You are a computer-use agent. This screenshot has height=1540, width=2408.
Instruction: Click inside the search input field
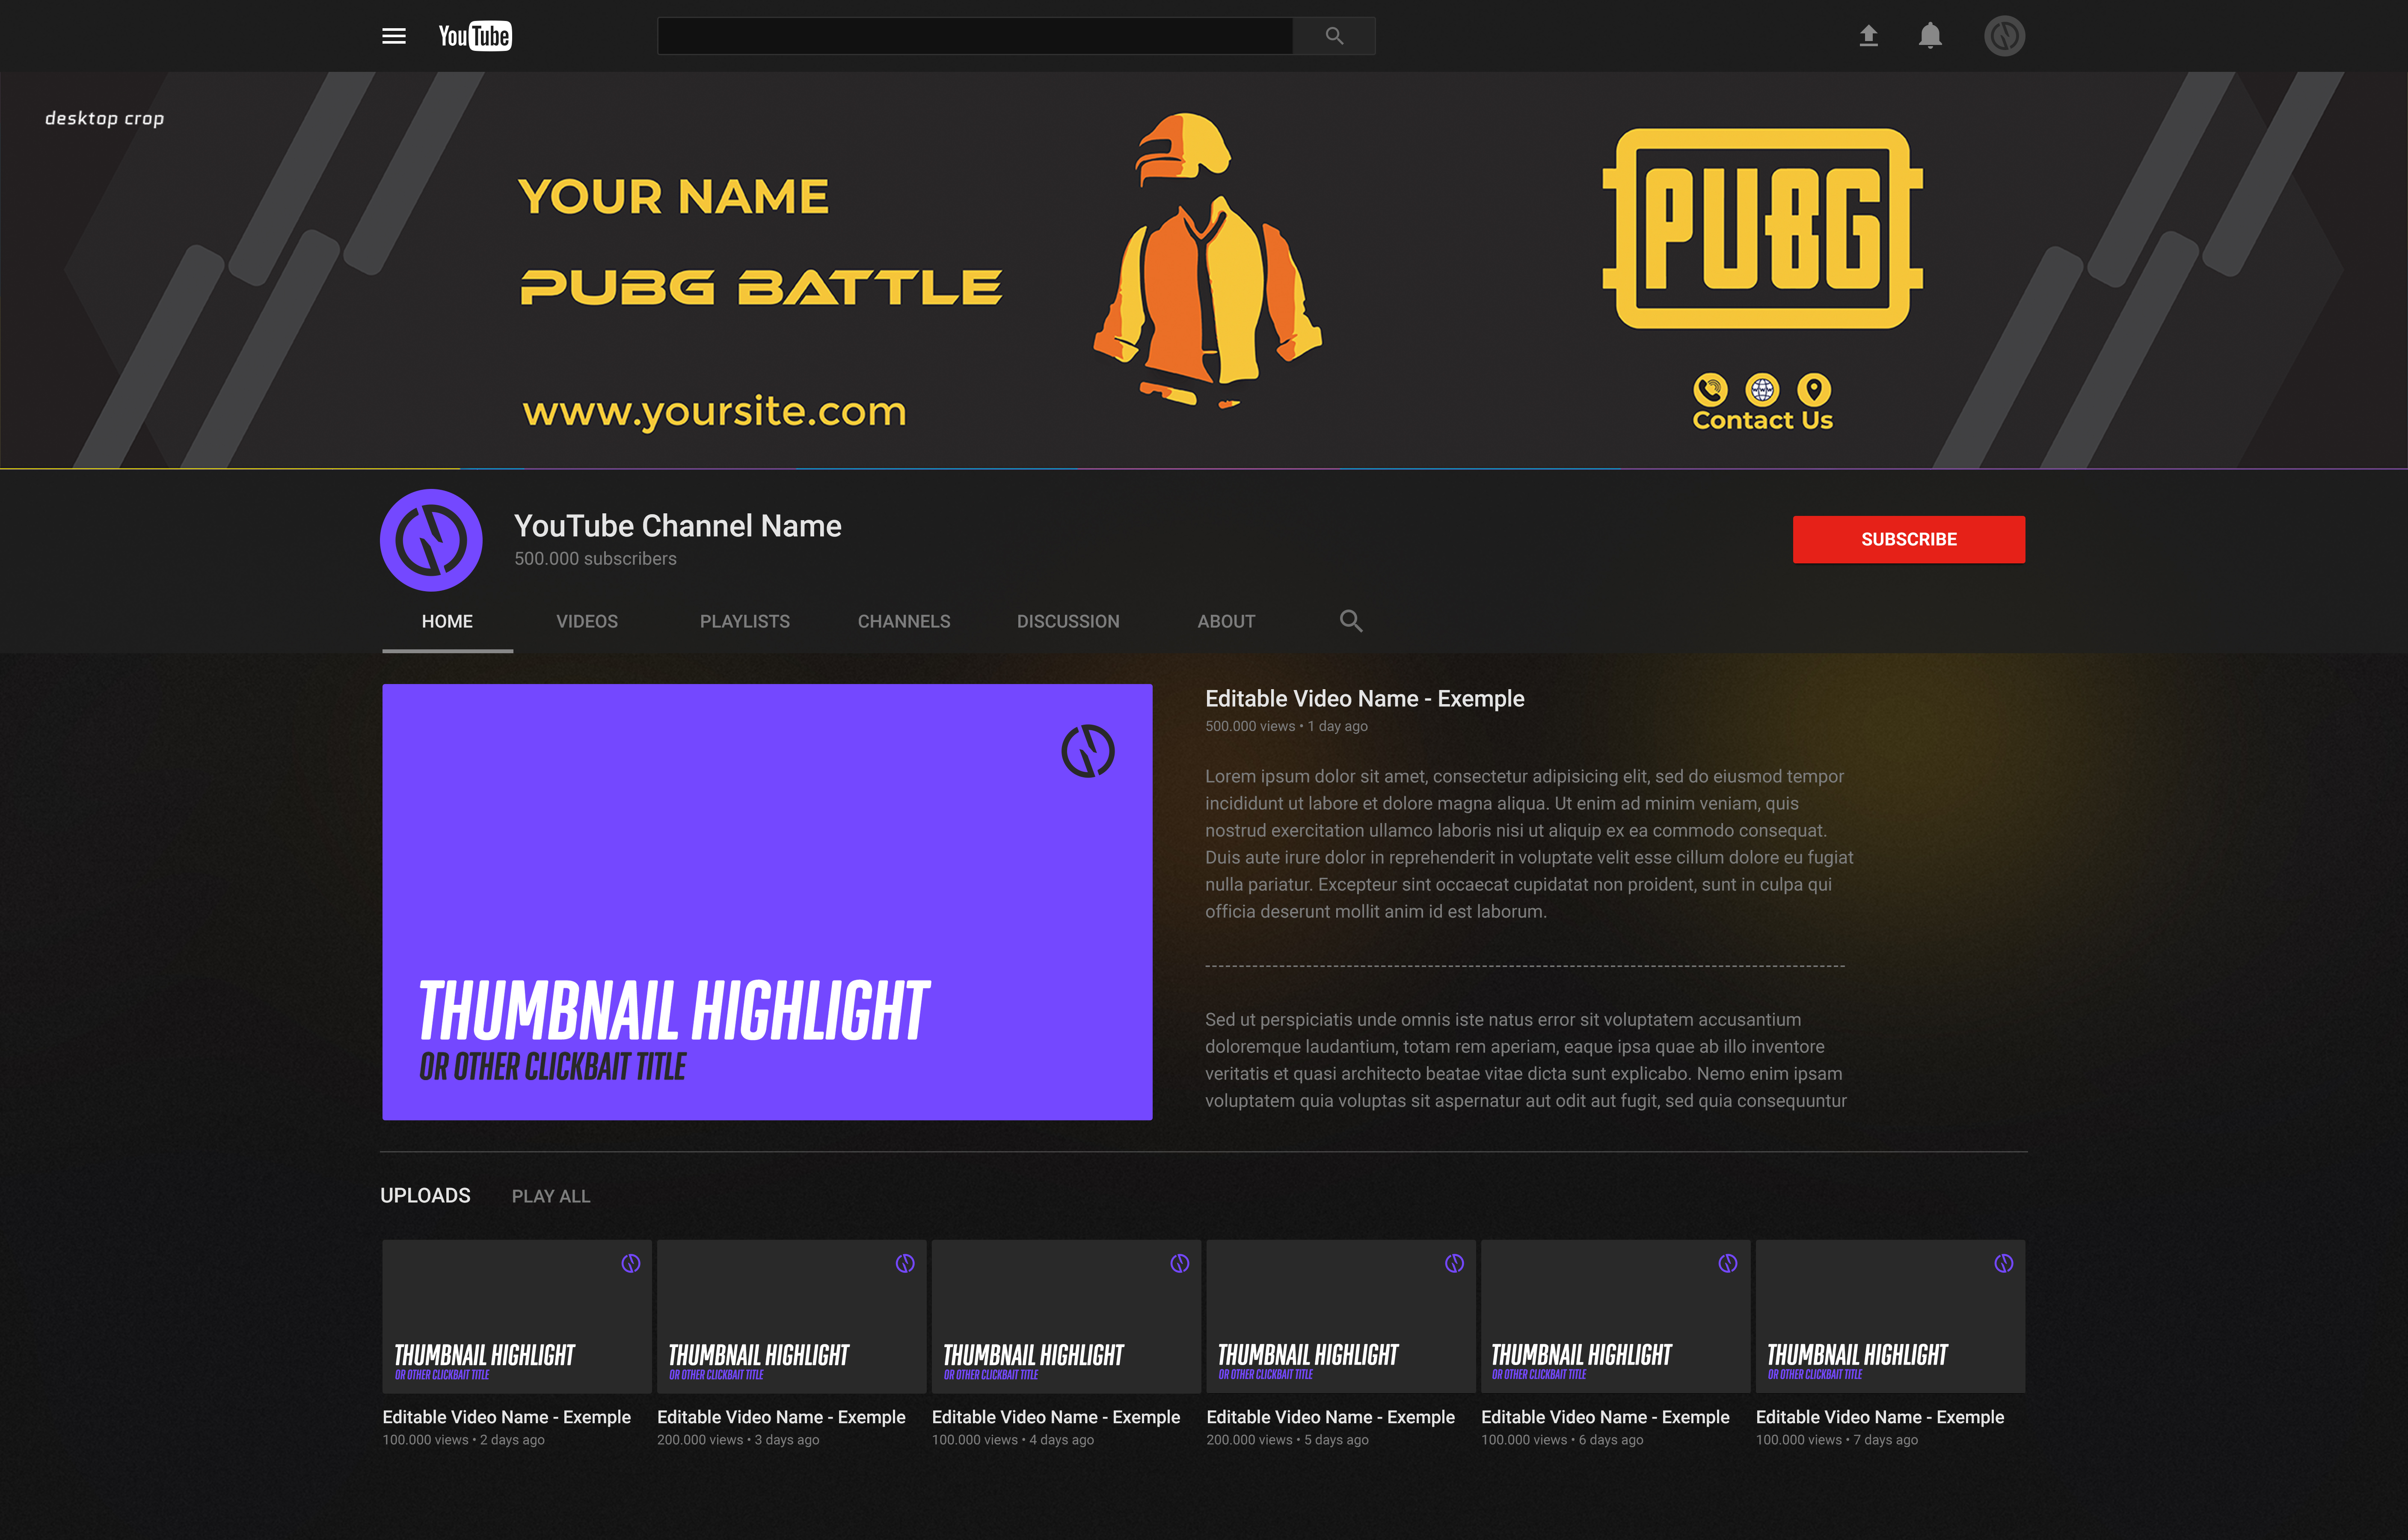tap(975, 36)
